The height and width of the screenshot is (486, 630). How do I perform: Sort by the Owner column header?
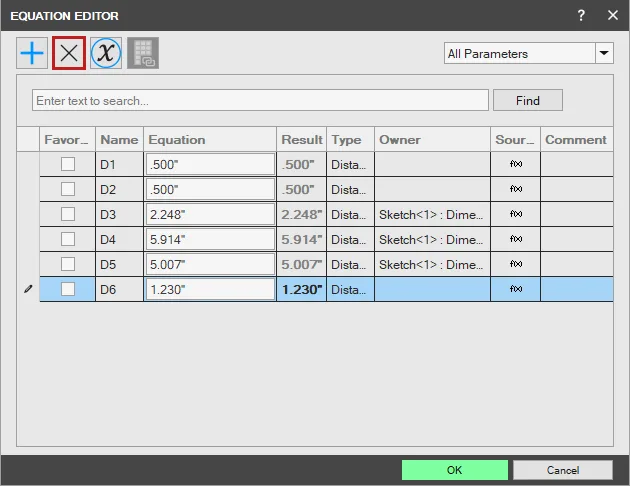(x=432, y=139)
